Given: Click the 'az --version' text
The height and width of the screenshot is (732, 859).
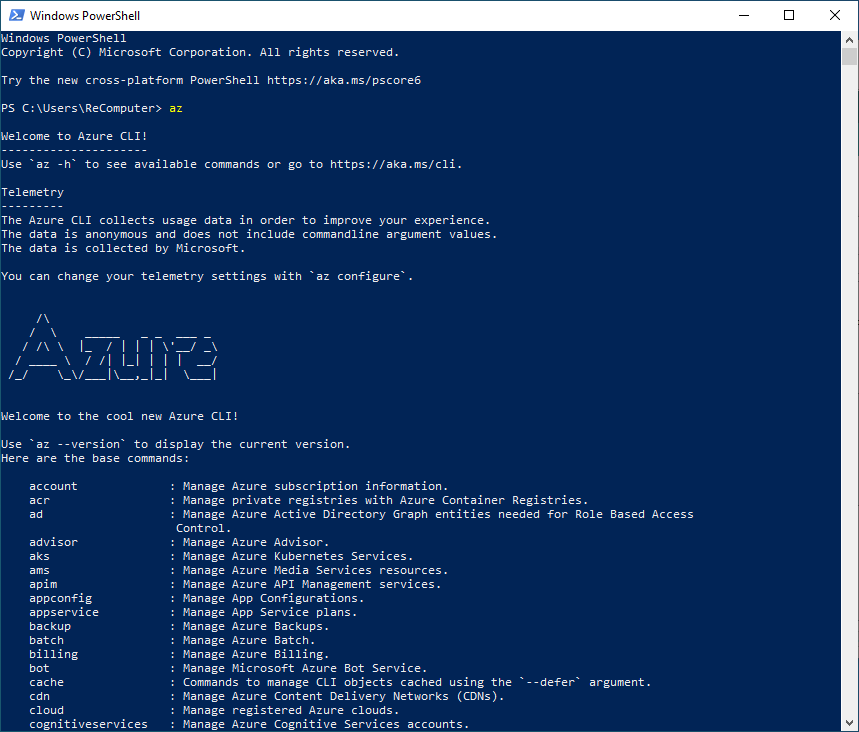Looking at the screenshot, I should 78,444.
